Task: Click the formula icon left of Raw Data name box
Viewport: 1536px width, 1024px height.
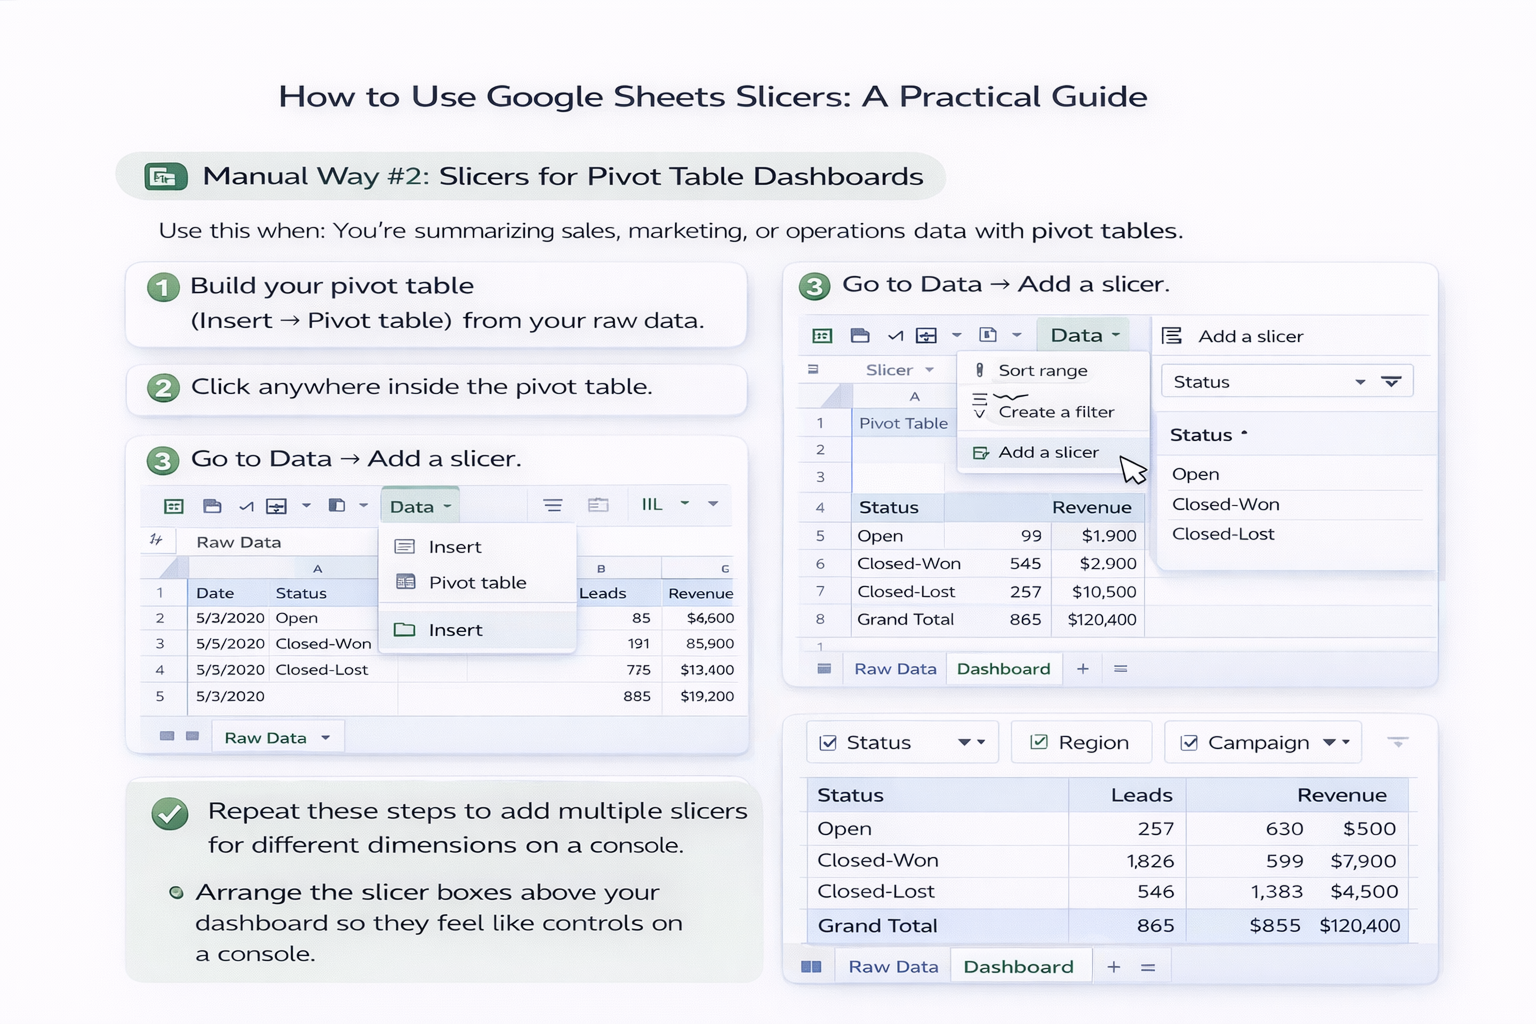Action: click(x=156, y=540)
